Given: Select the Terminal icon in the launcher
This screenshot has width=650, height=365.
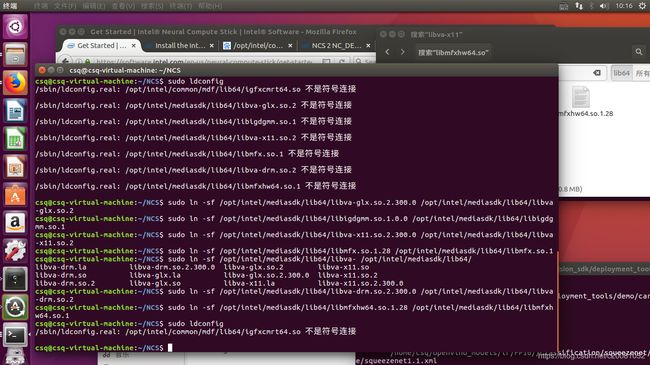Looking at the screenshot, I should click(15, 335).
